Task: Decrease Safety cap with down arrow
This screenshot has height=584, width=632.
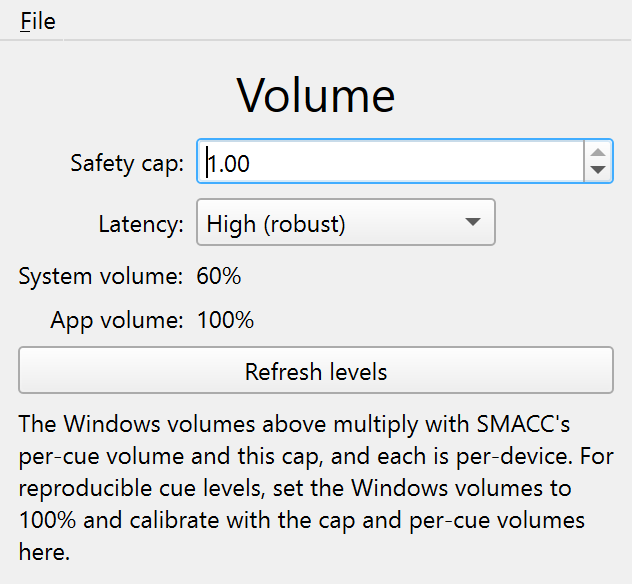Action: (598, 170)
